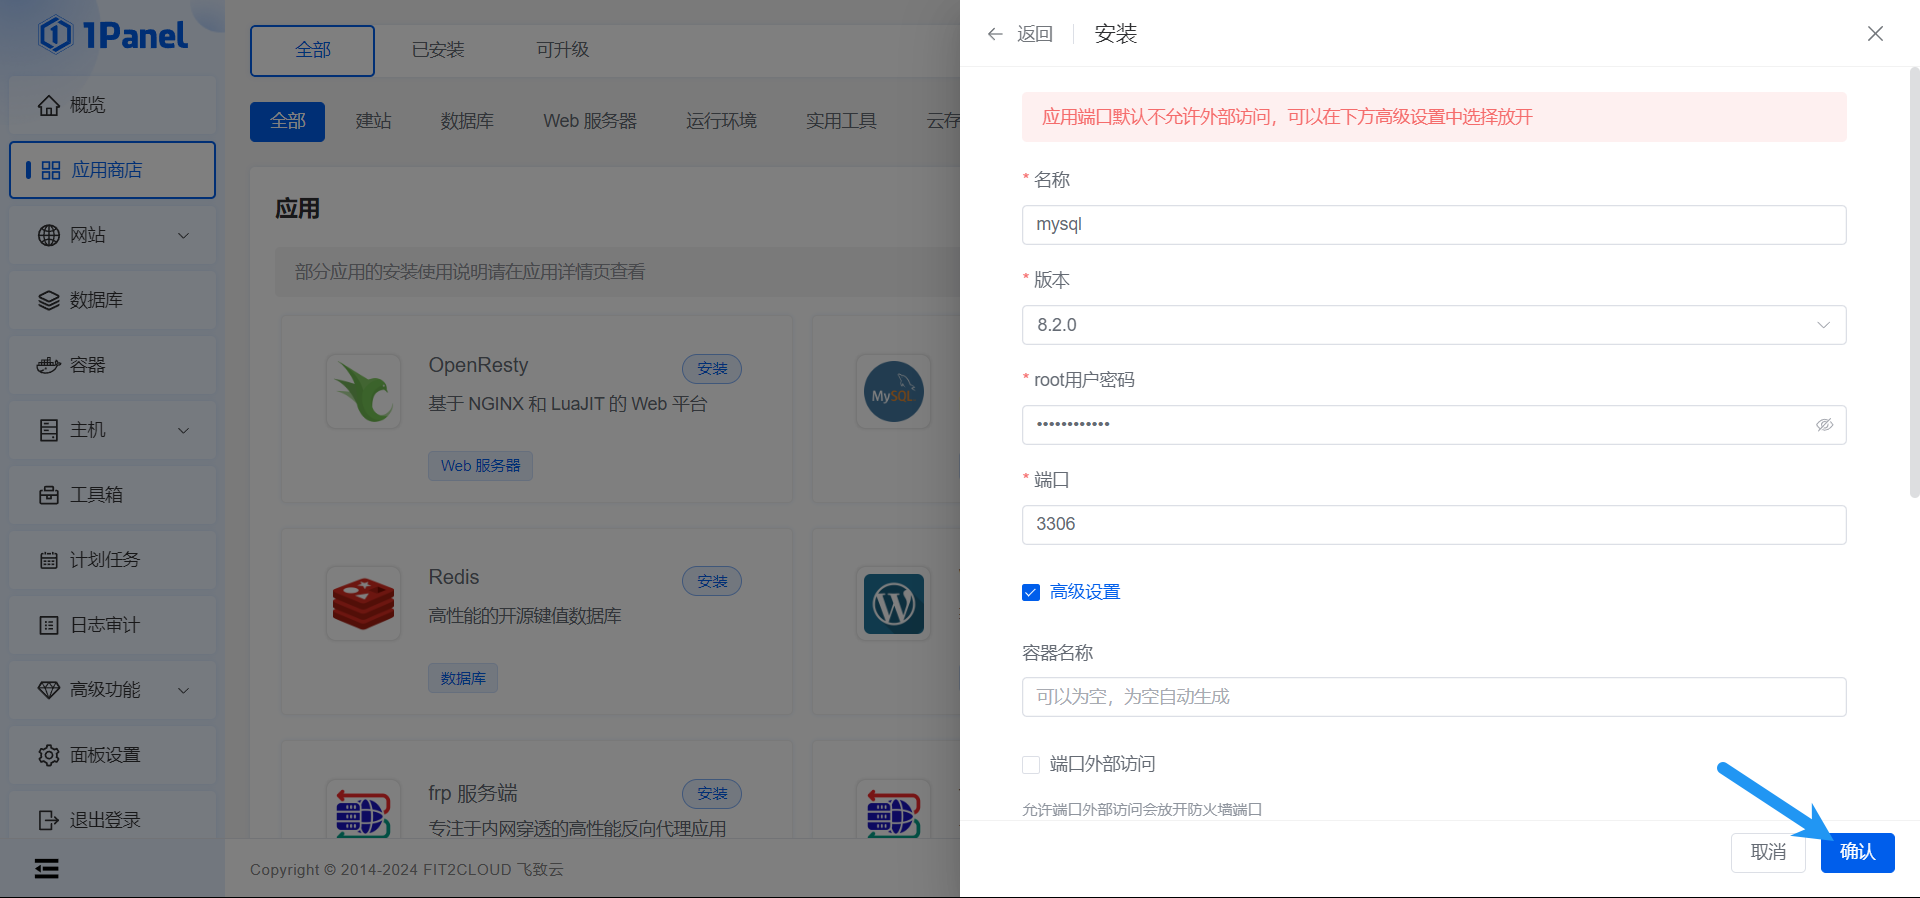Expand the 网站 sidebar menu

[x=183, y=235]
